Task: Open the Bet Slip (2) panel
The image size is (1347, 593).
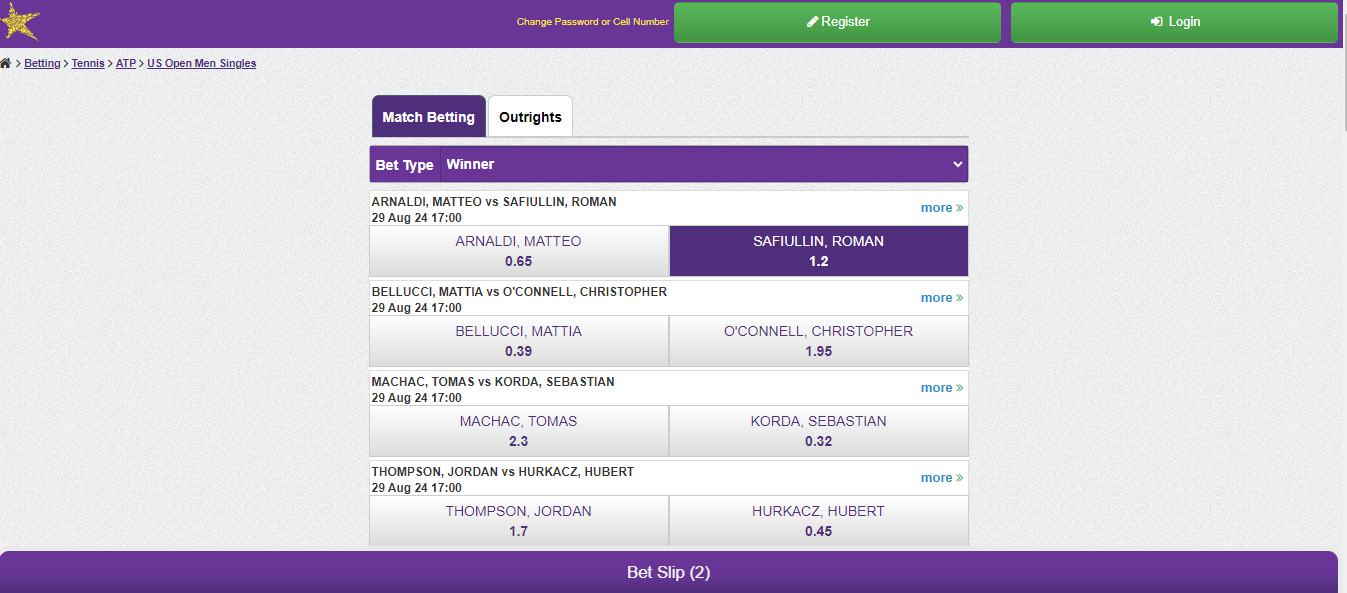Action: (668, 572)
